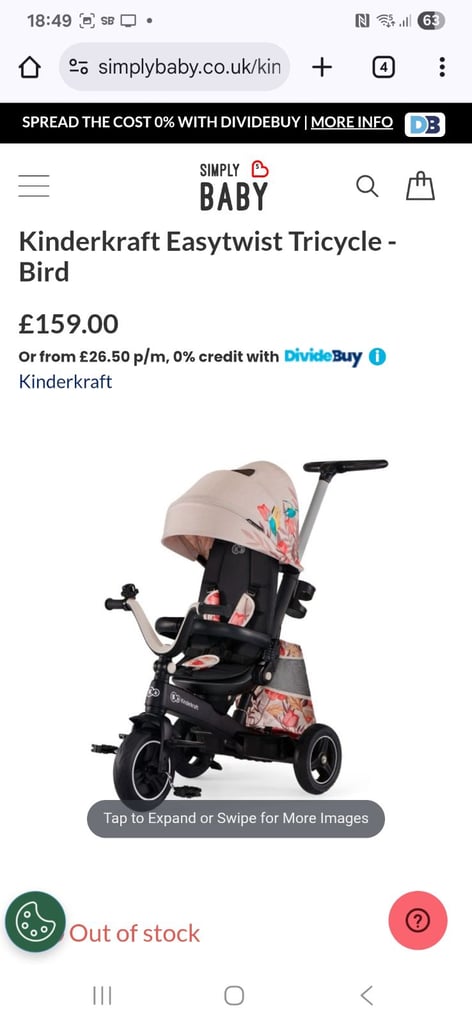Open the Kinderkraft brand link

(65, 381)
